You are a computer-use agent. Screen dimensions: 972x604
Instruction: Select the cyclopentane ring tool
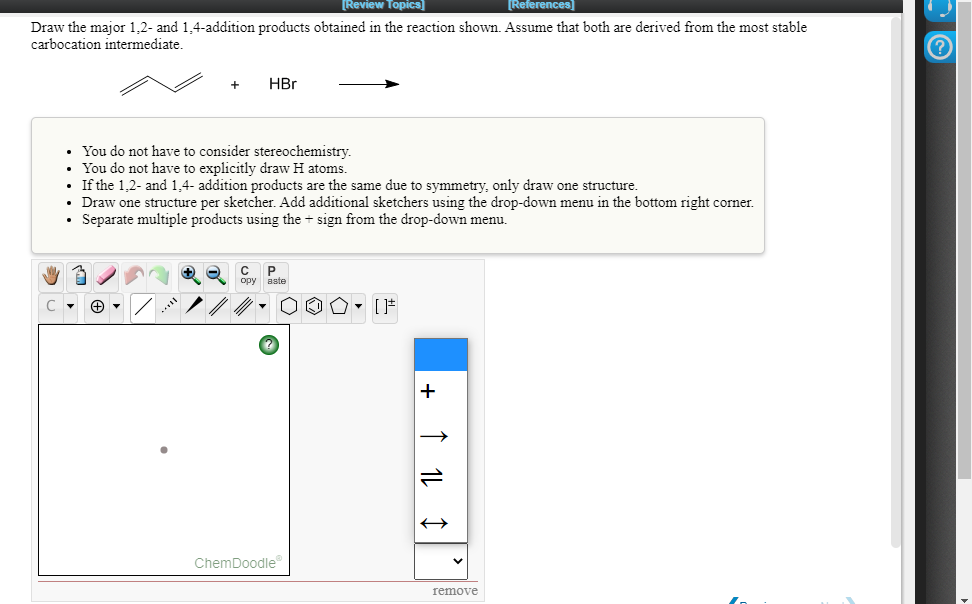(x=338, y=306)
